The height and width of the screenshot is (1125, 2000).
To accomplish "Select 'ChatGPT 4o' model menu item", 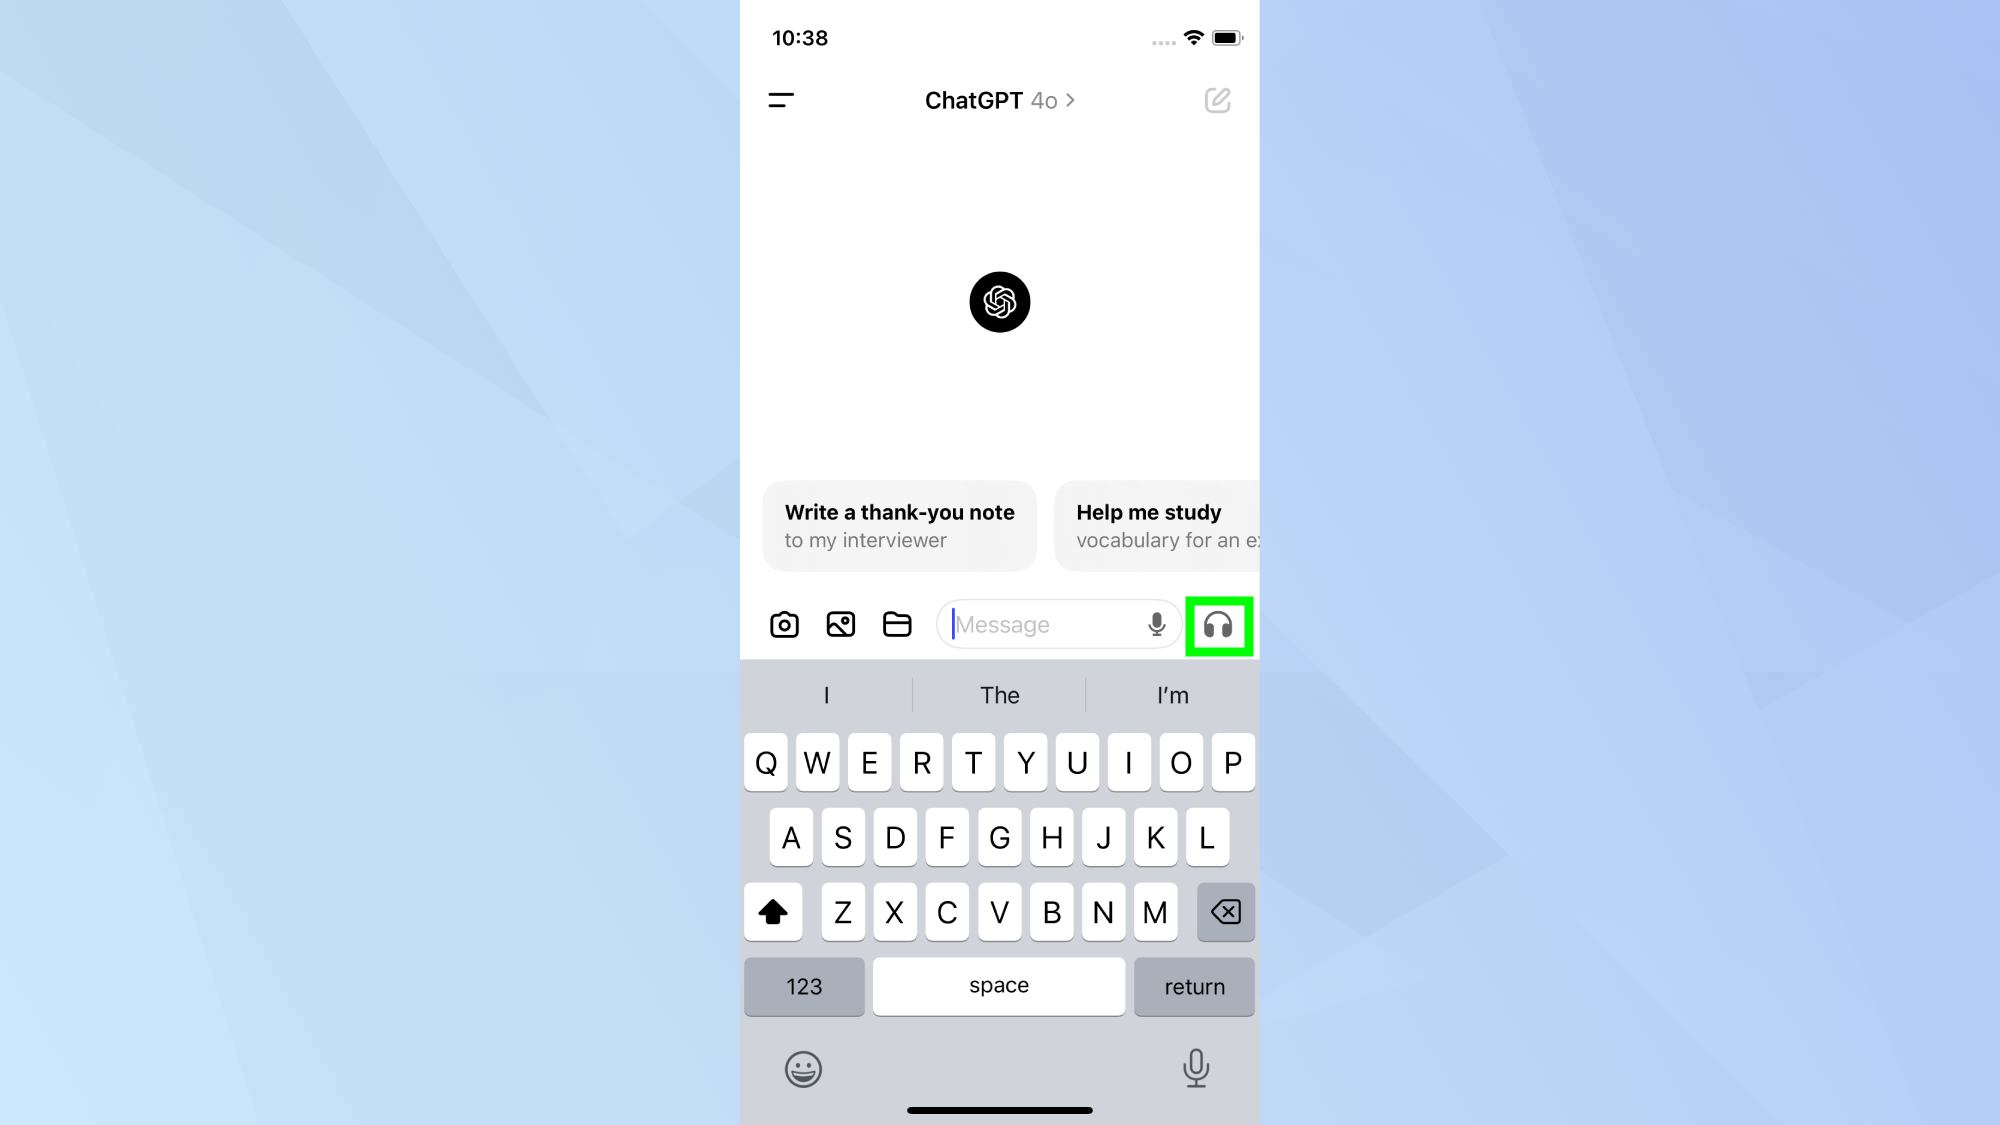I will 1000,100.
